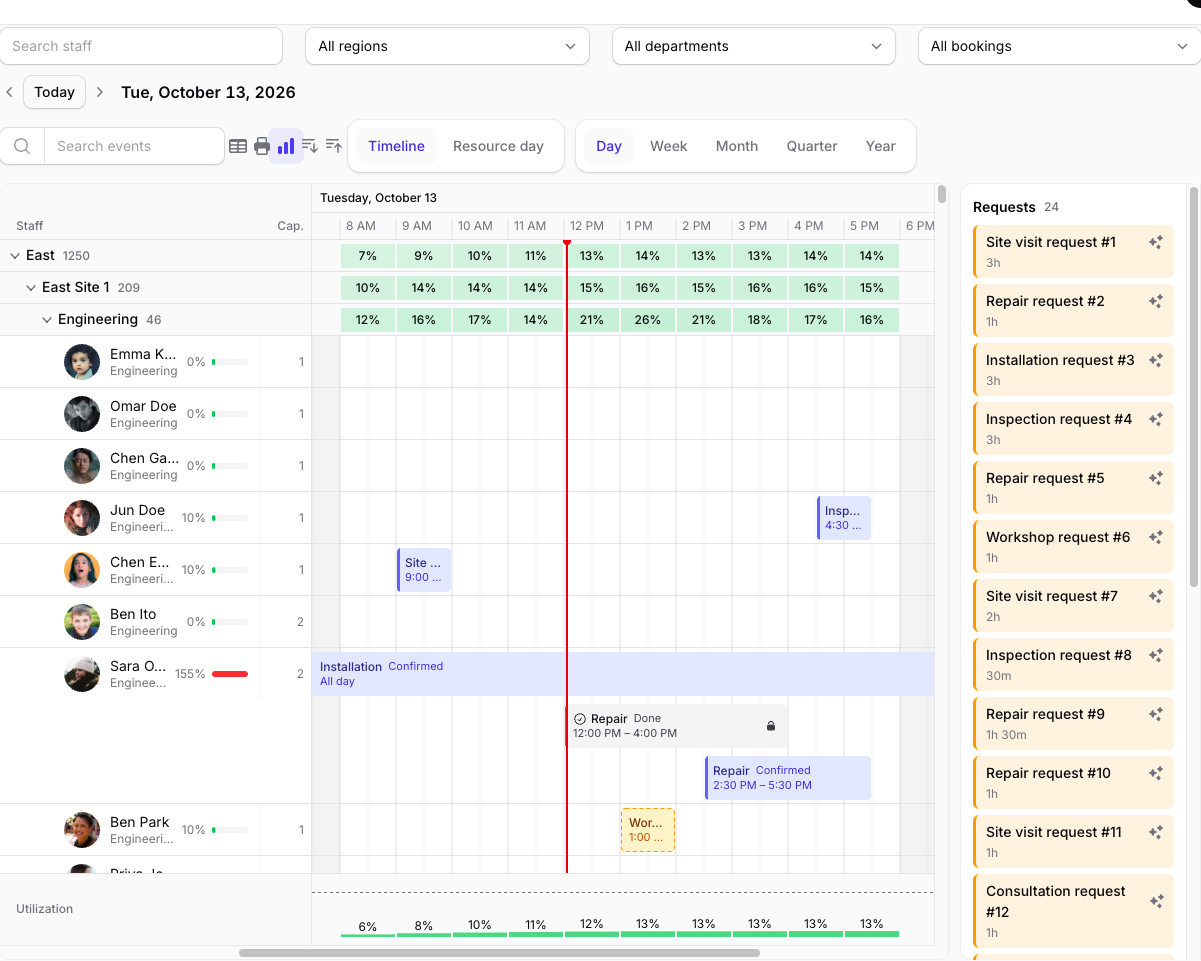The width and height of the screenshot is (1201, 961).
Task: Click sparkle icon on Site visit request #7
Action: pos(1156,596)
